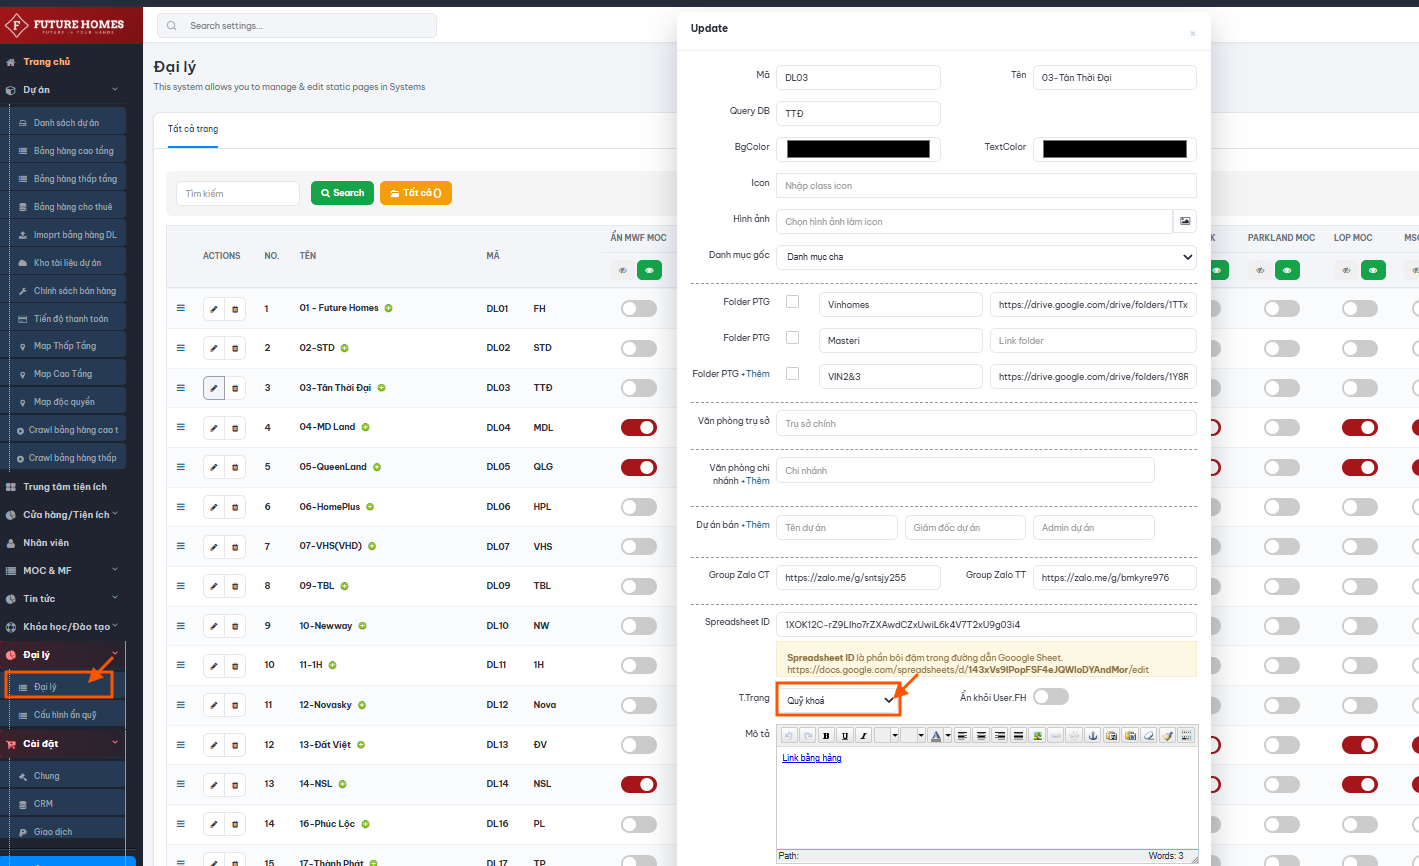Open Trang chủ in the sidebar

(46, 62)
